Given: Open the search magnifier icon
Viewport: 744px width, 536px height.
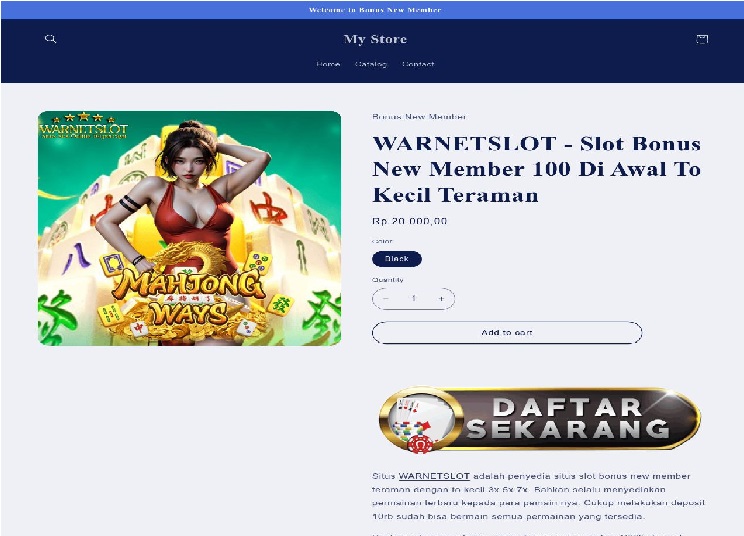Looking at the screenshot, I should [50, 39].
